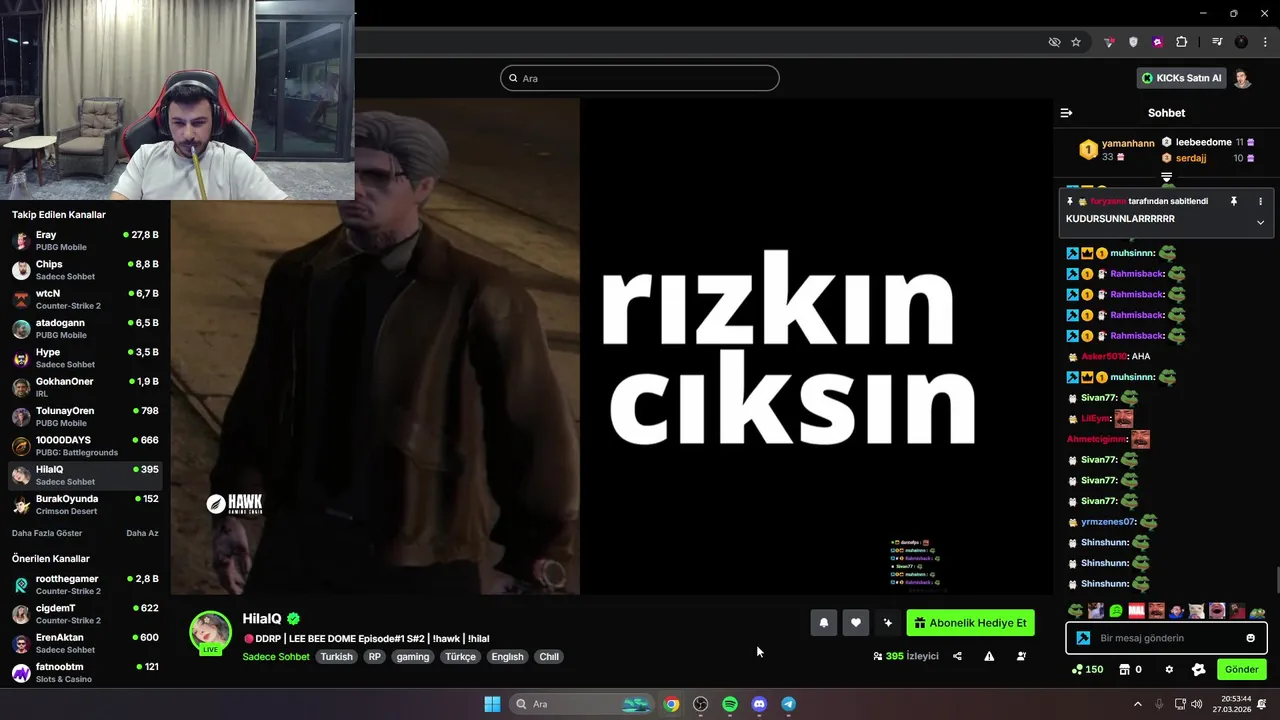The width and height of the screenshot is (1280, 720).
Task: Click the Chill tag
Action: 549,657
